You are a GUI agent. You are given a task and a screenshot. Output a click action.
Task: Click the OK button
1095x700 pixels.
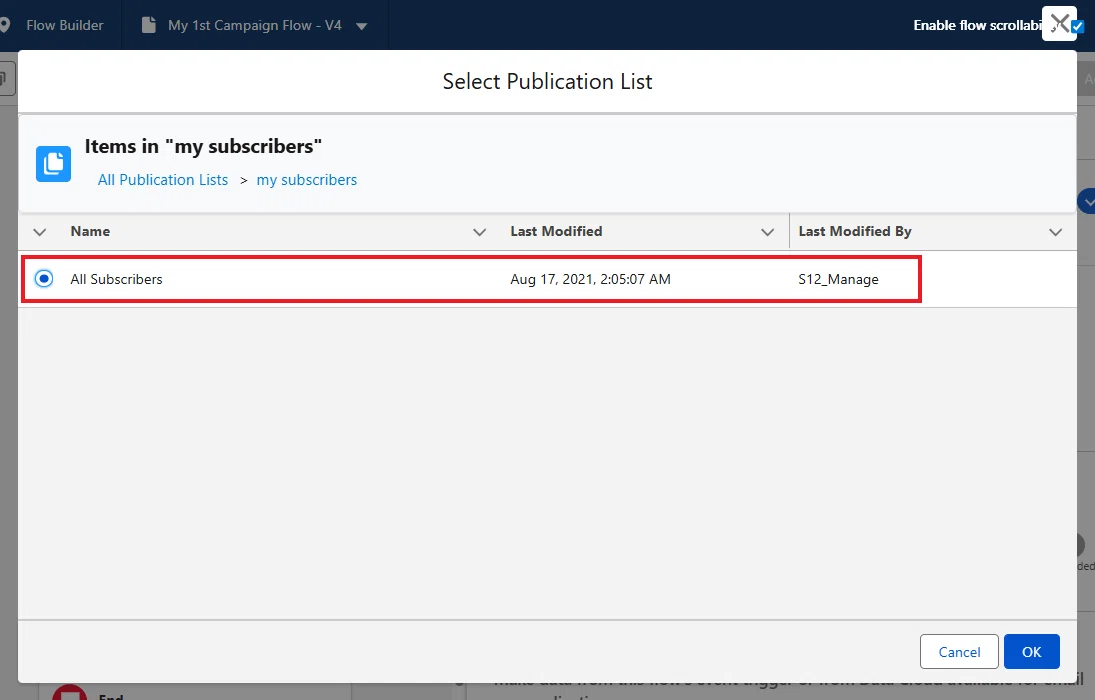point(1031,652)
